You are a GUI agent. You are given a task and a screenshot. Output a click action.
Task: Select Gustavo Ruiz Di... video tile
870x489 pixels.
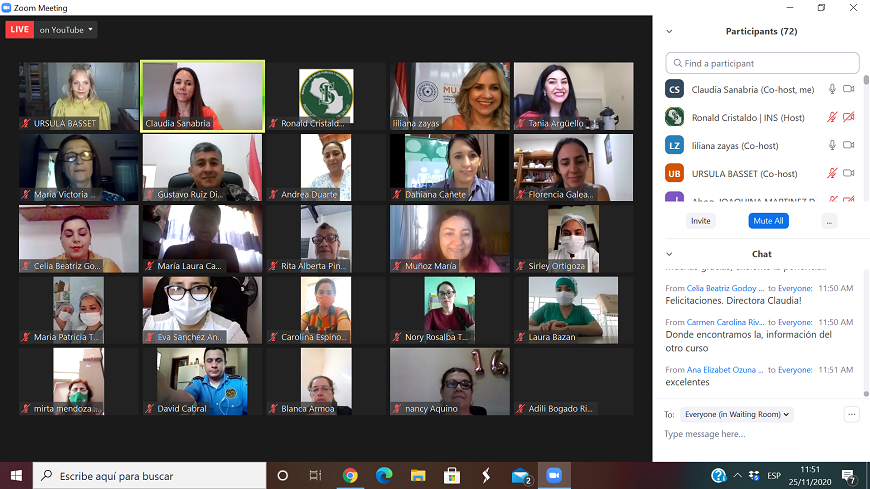[x=203, y=167]
